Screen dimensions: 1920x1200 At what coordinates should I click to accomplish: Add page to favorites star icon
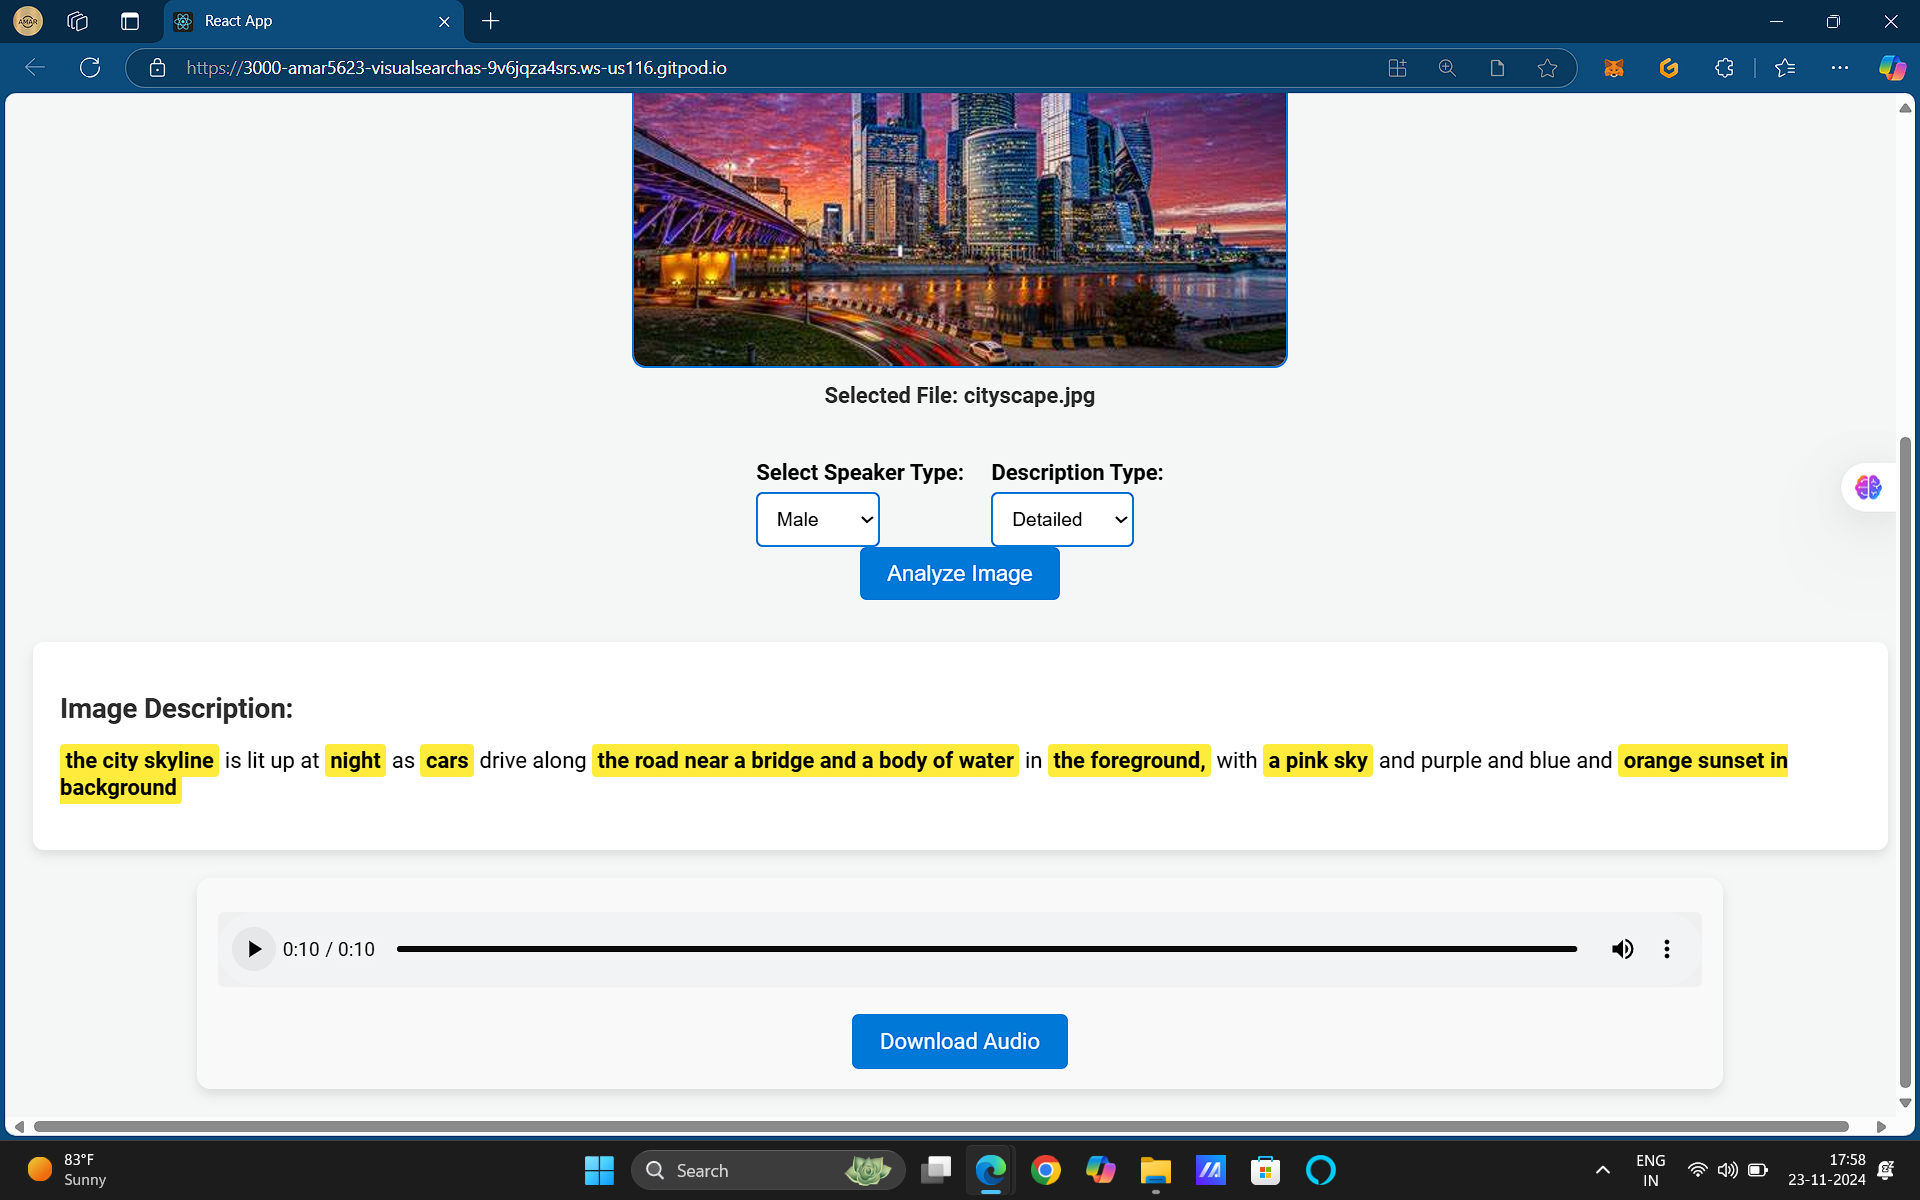(x=1547, y=67)
